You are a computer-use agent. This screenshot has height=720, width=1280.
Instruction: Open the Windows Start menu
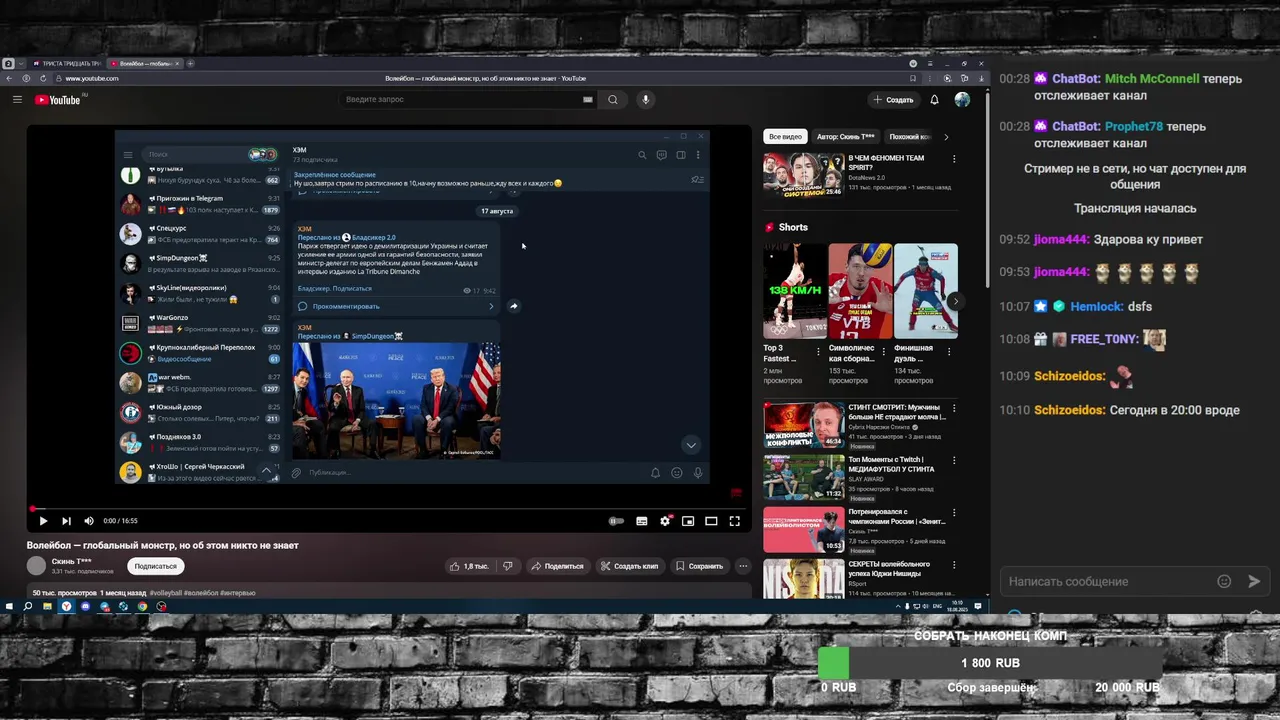(9, 606)
